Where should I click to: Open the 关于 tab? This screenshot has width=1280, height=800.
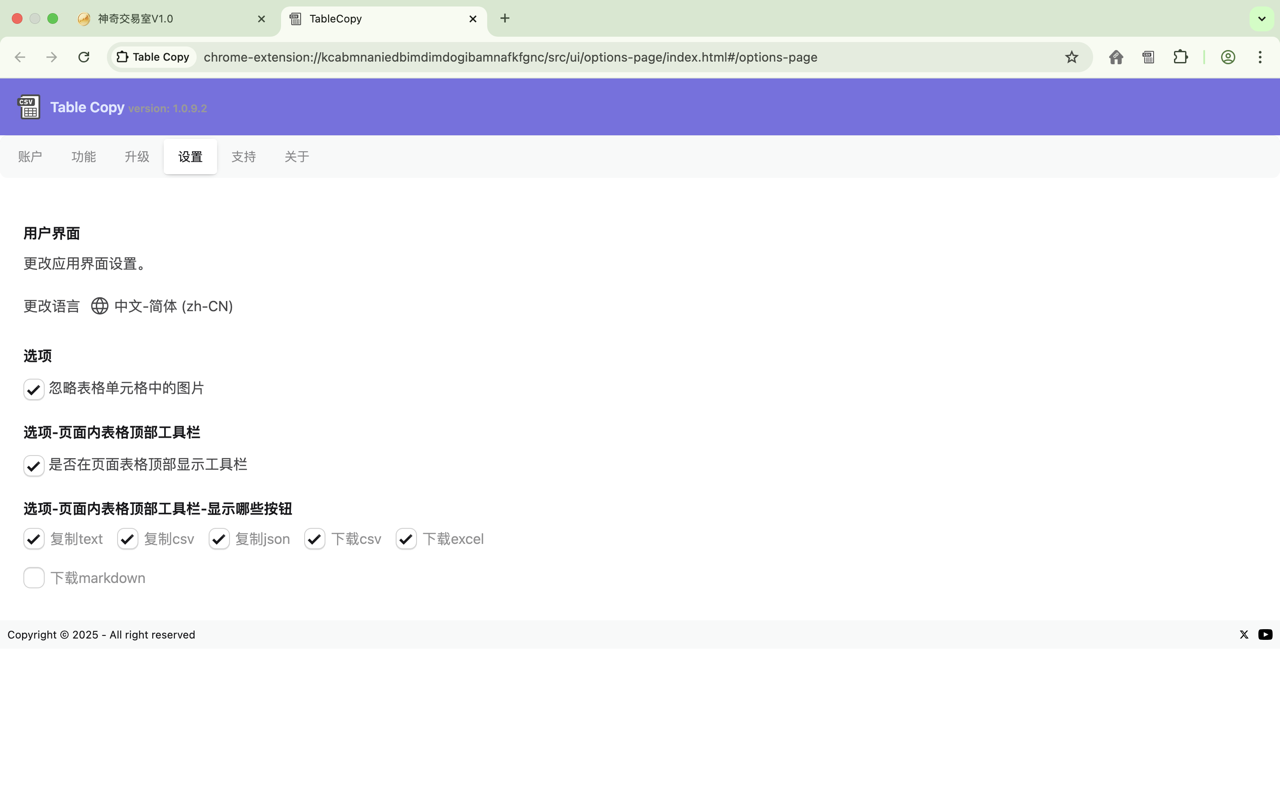(x=296, y=156)
